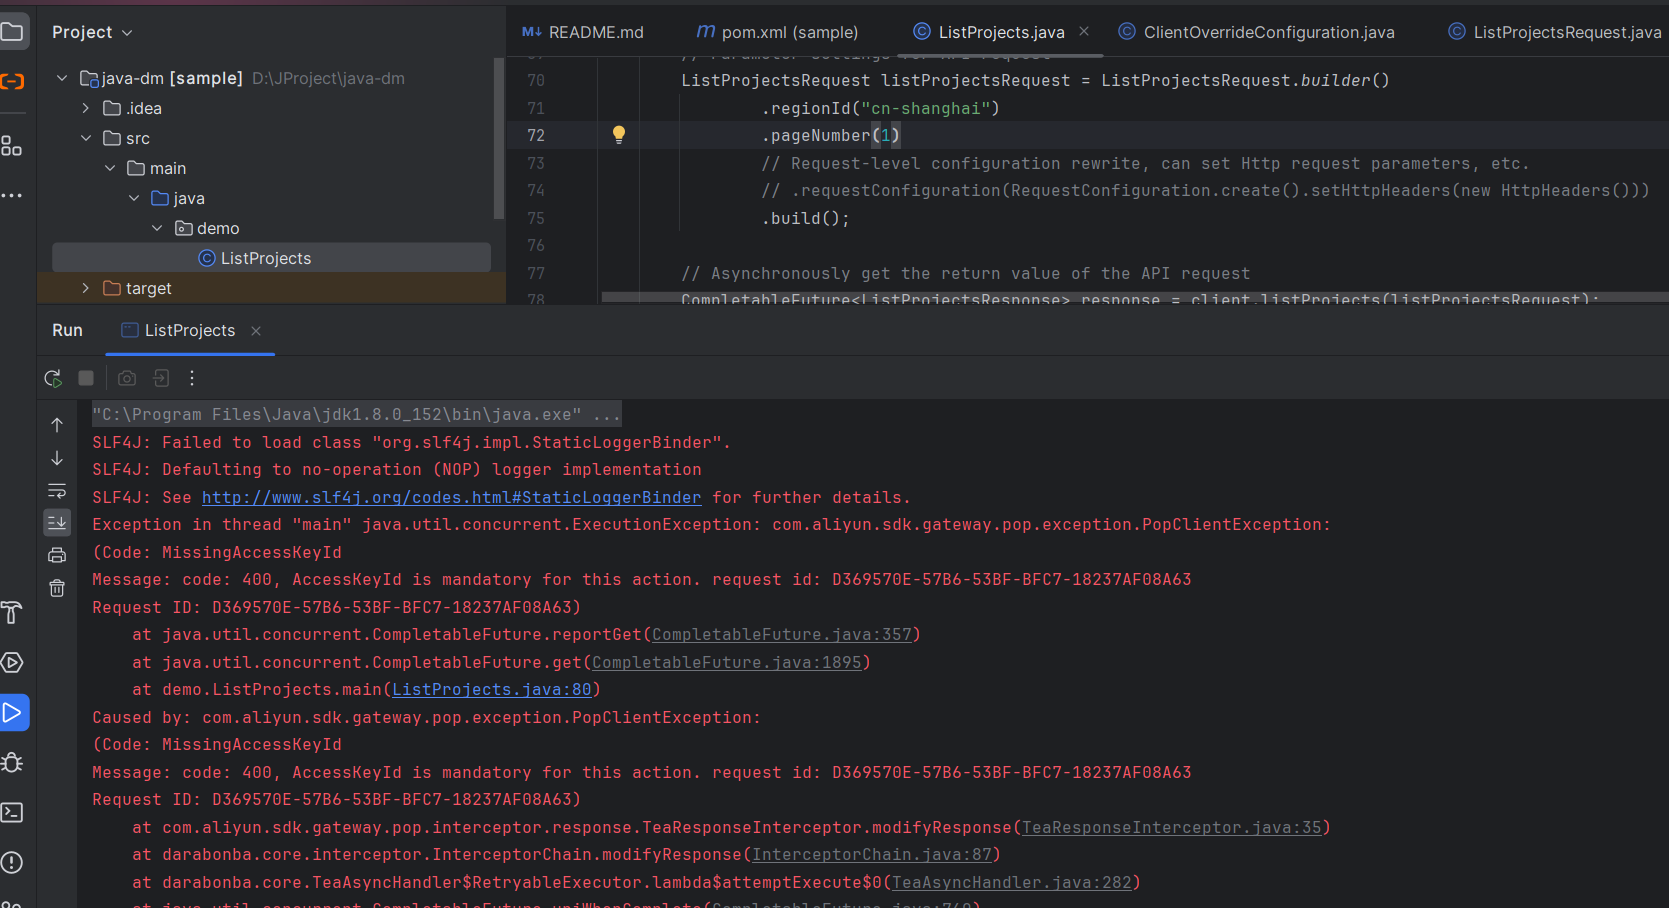Place cursor in pageNumber(1) argument
The height and width of the screenshot is (908, 1669).
click(x=885, y=135)
